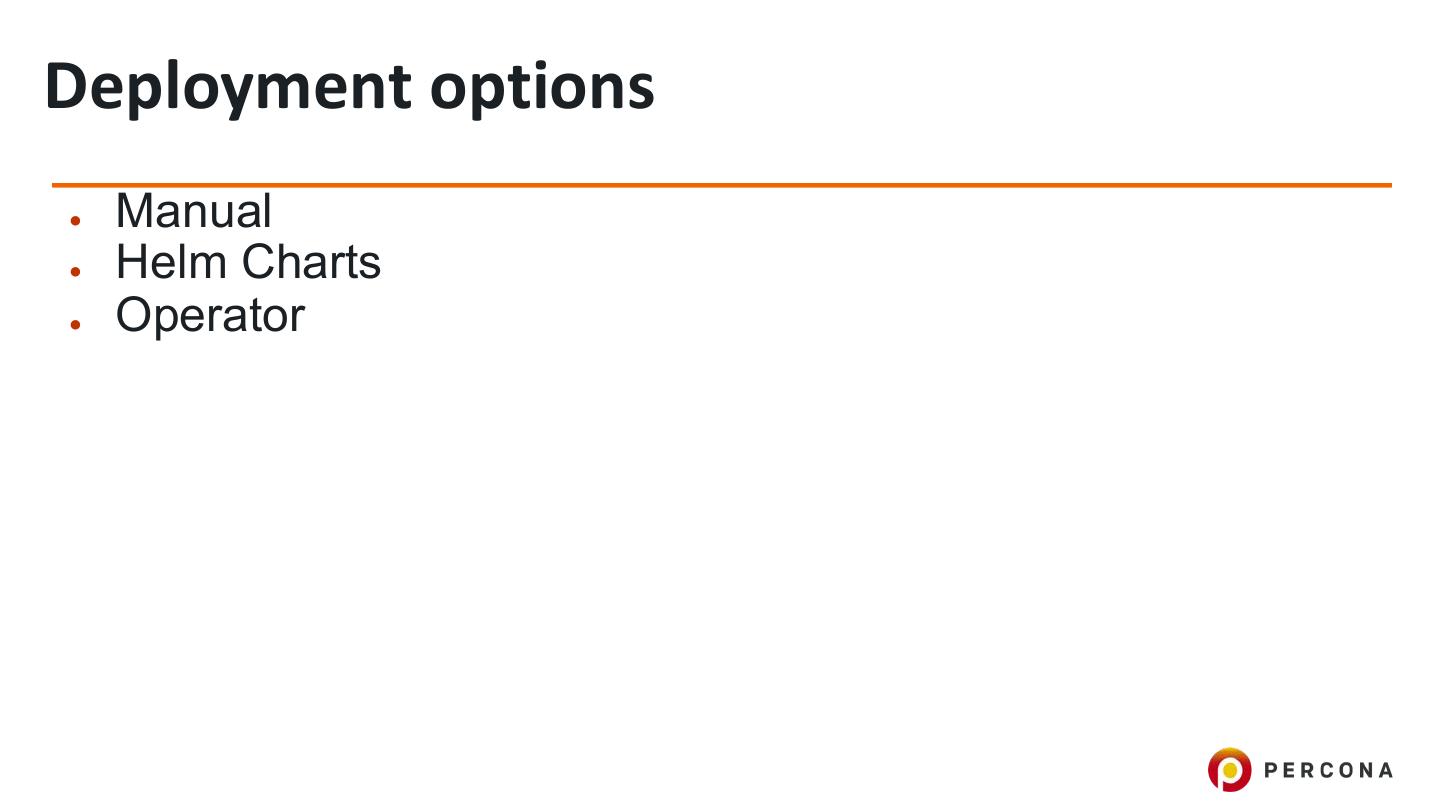Click the Percona circular logo icon
Screen dimensions: 1440x810
1229,770
